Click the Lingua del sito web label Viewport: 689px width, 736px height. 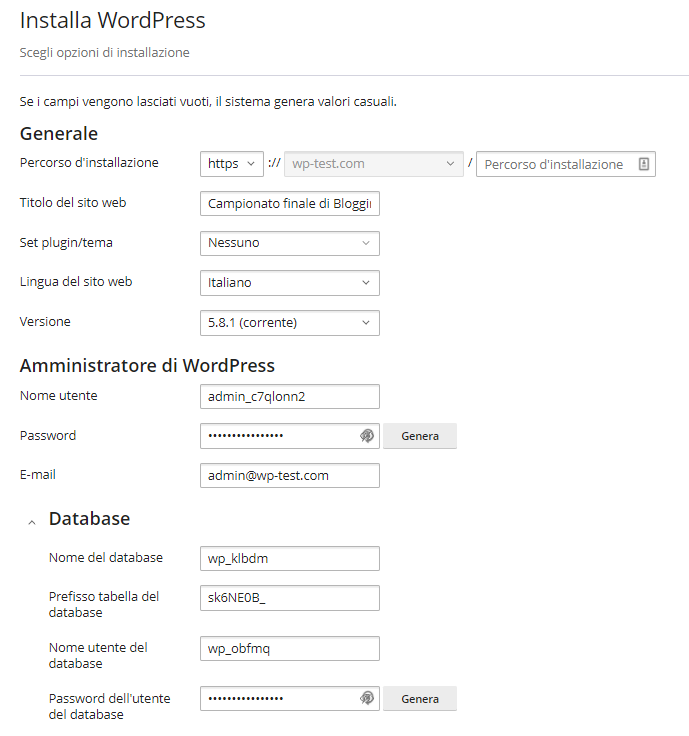76,282
